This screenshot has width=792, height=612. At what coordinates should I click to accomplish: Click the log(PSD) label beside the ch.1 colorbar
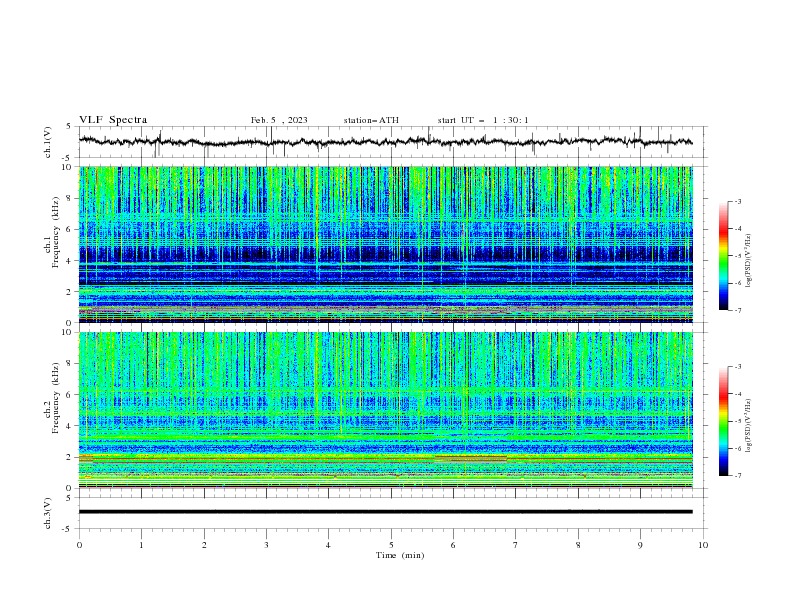pos(748,261)
